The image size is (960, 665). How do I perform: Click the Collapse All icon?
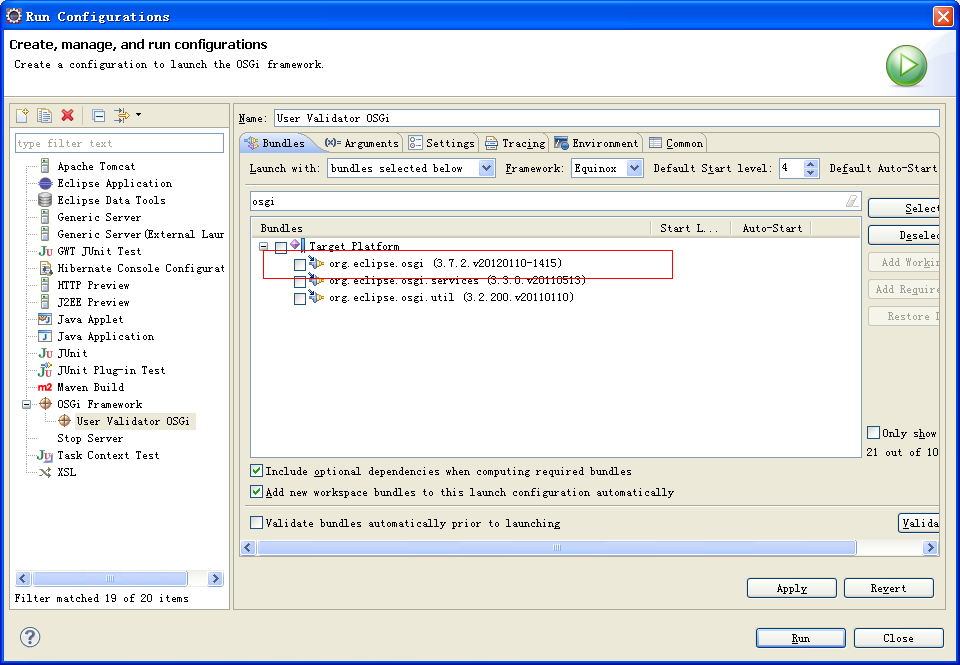(99, 115)
